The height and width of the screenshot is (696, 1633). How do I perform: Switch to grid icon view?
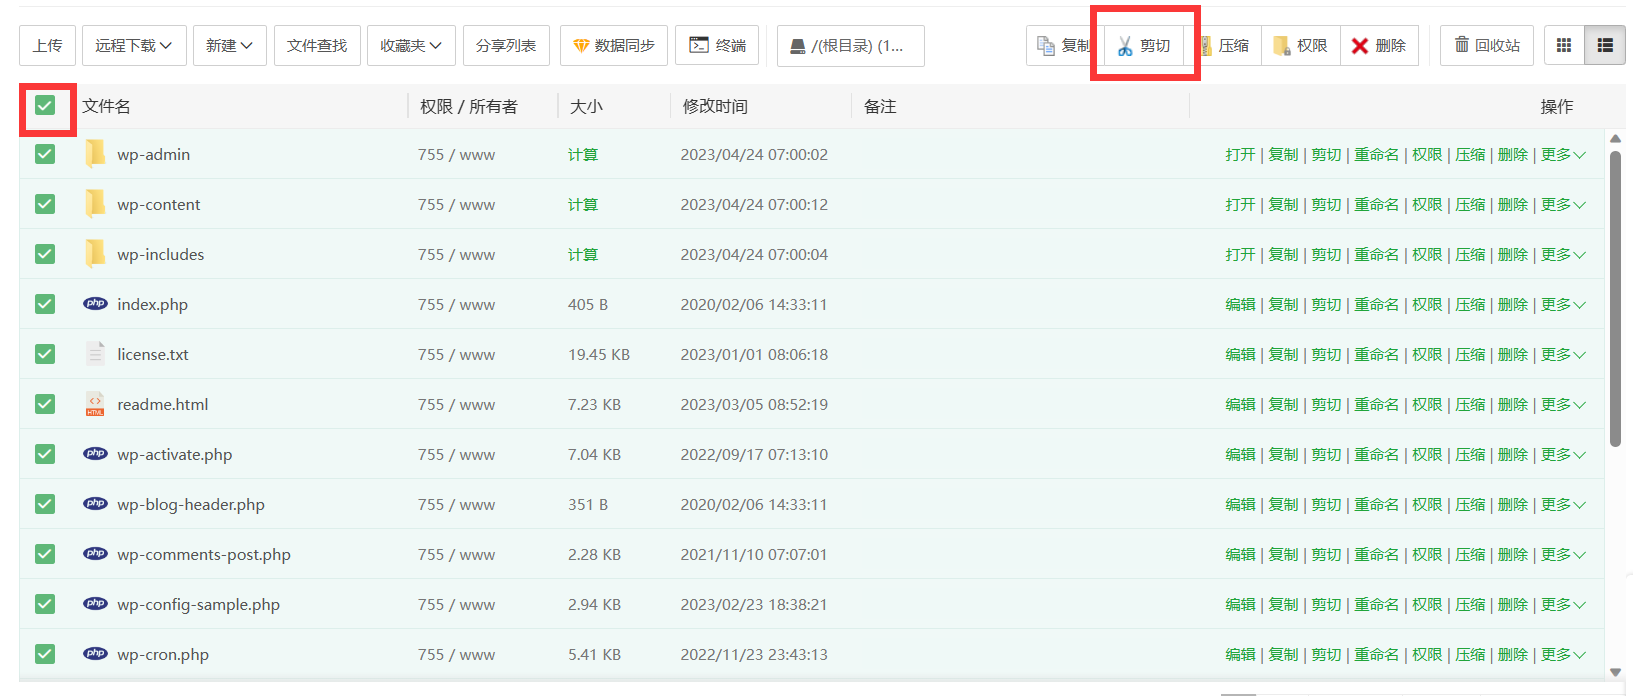point(1564,46)
